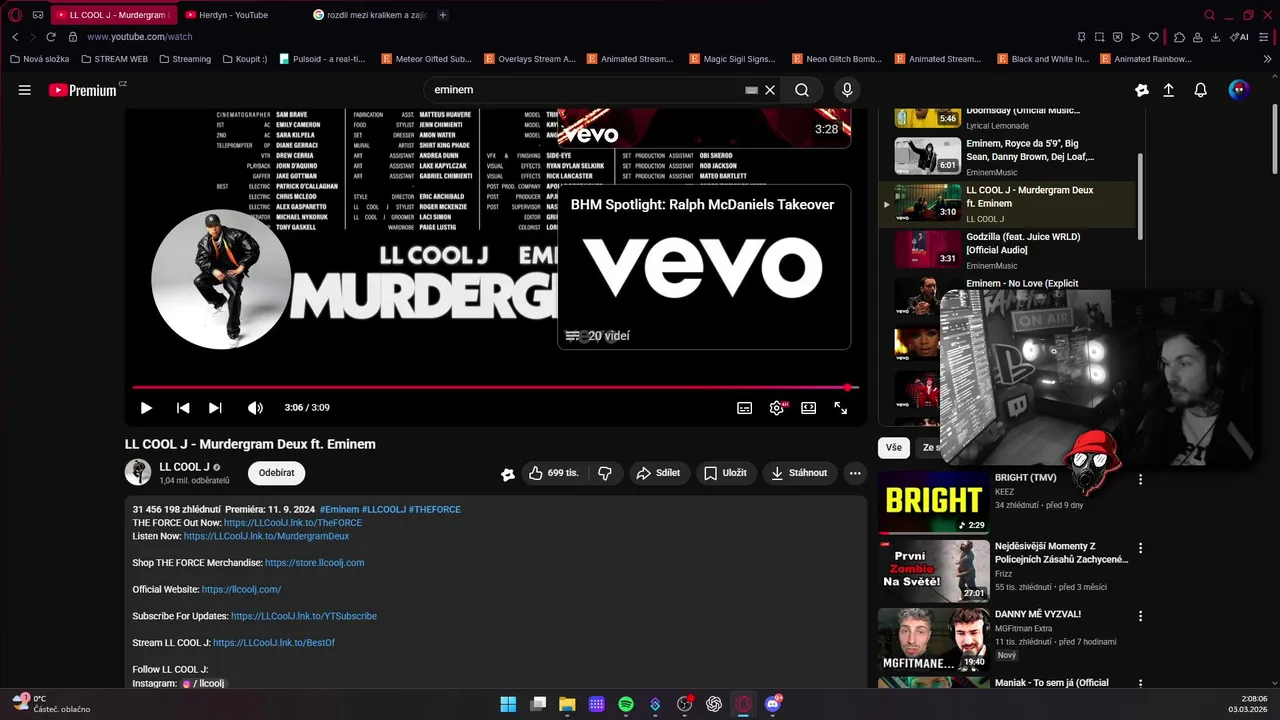The width and height of the screenshot is (1280, 720).
Task: Open the Opera snapshot tool icon
Action: click(1099, 37)
